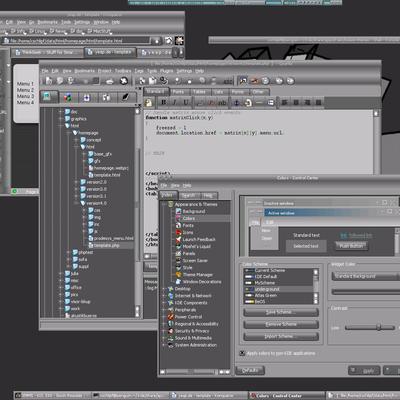
Task: Open the Help tab in the Control Center sidebar
Action: tap(208, 195)
